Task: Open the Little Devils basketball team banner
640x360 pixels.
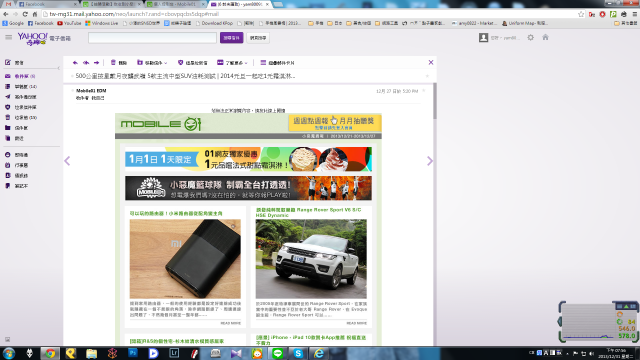Action: click(x=248, y=188)
